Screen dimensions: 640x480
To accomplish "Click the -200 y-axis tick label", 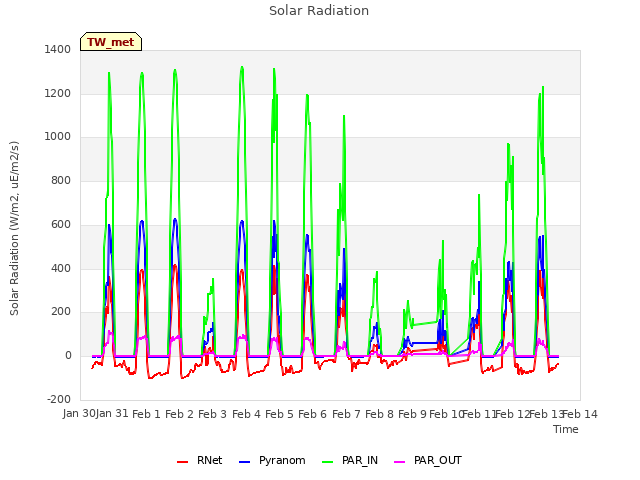I will pyautogui.click(x=59, y=400).
